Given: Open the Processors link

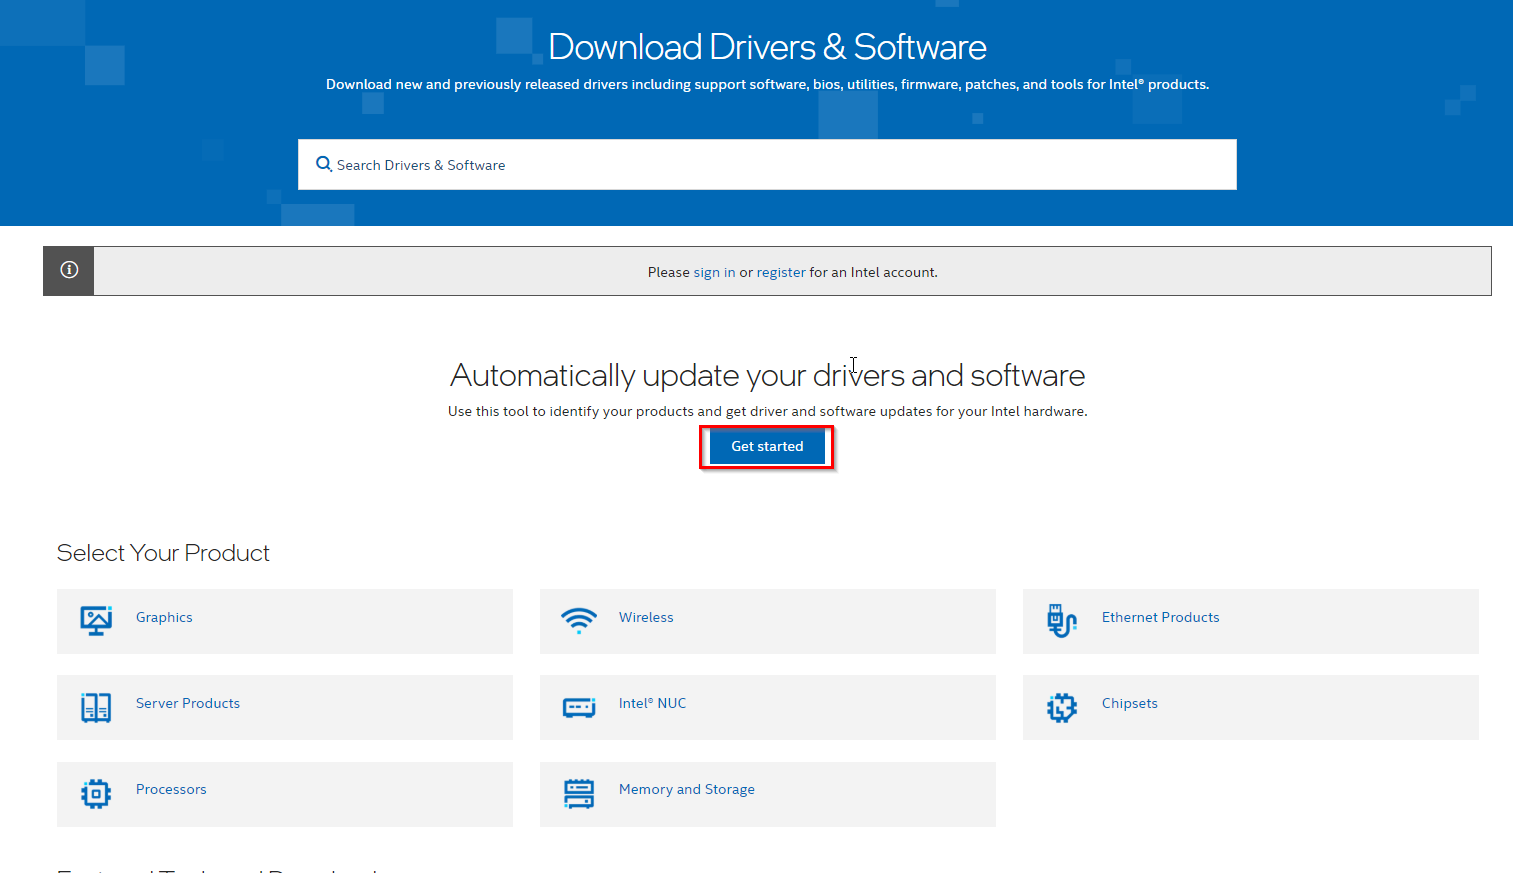Looking at the screenshot, I should pos(171,789).
